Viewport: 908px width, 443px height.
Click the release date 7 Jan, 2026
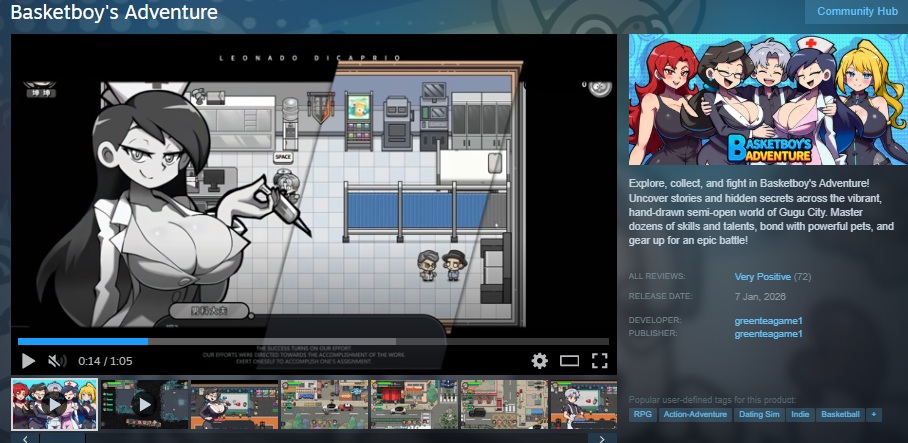coord(760,296)
